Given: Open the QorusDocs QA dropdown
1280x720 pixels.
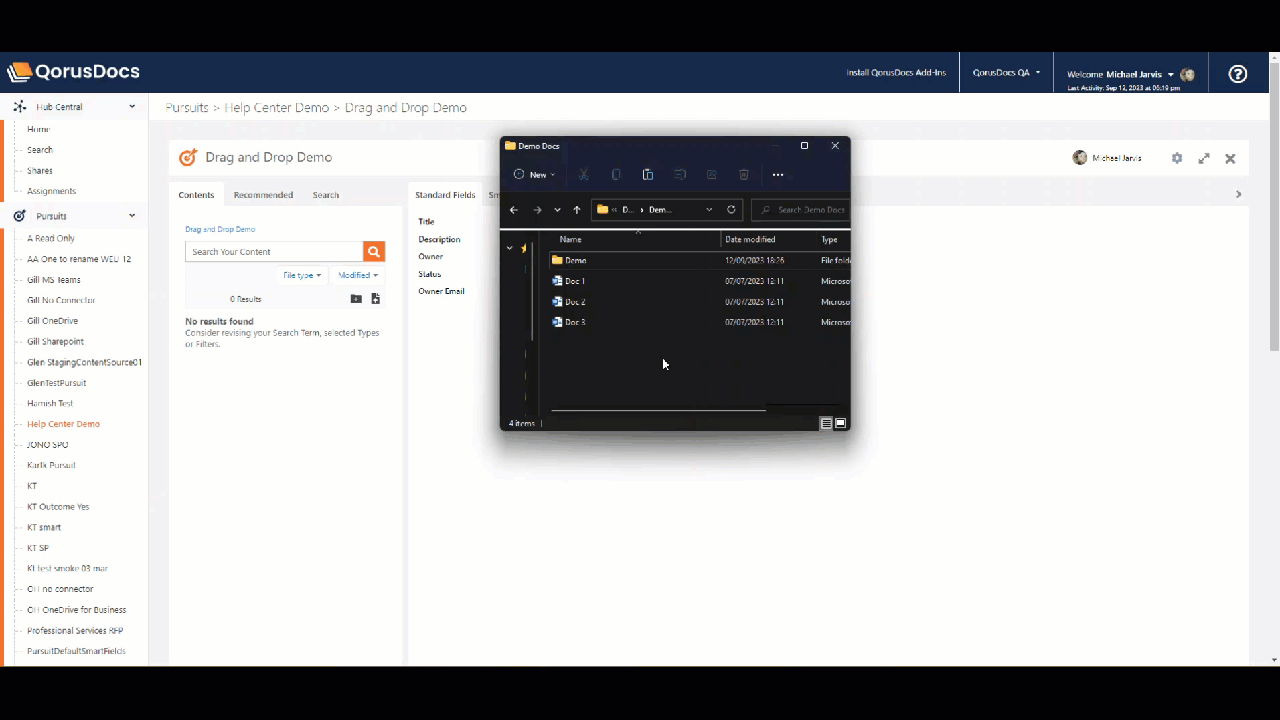Looking at the screenshot, I should point(1006,73).
